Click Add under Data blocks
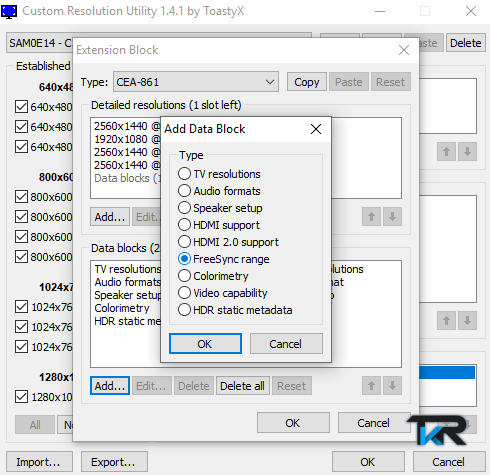 pyautogui.click(x=110, y=386)
